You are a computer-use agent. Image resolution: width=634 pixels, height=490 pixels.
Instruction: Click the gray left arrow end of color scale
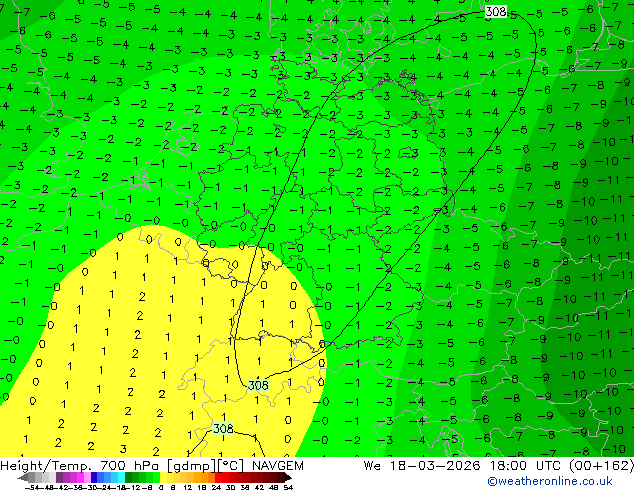pyautogui.click(x=23, y=477)
